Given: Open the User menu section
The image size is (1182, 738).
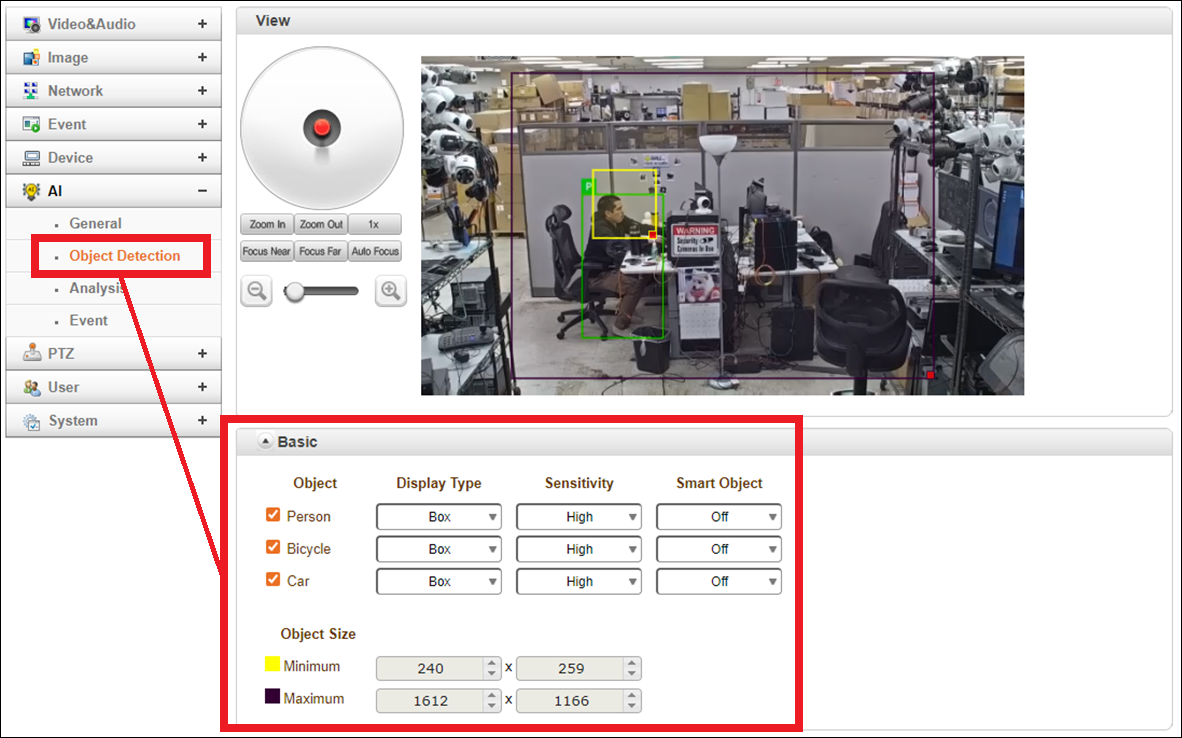Looking at the screenshot, I should point(114,387).
